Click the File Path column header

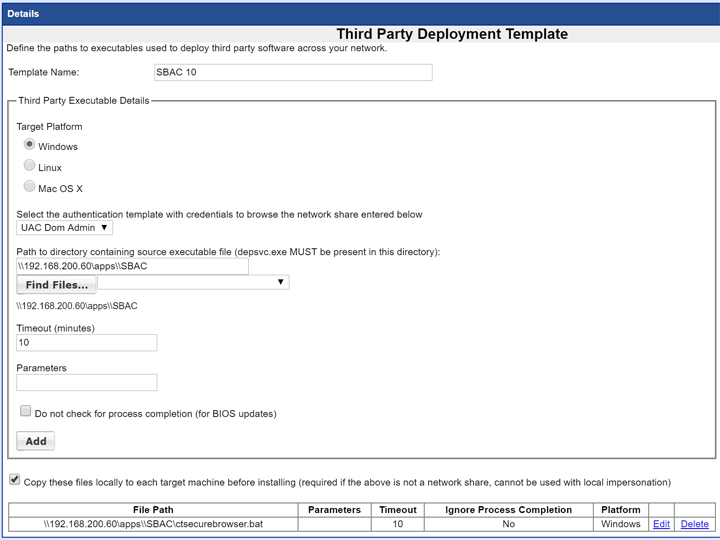[153, 510]
